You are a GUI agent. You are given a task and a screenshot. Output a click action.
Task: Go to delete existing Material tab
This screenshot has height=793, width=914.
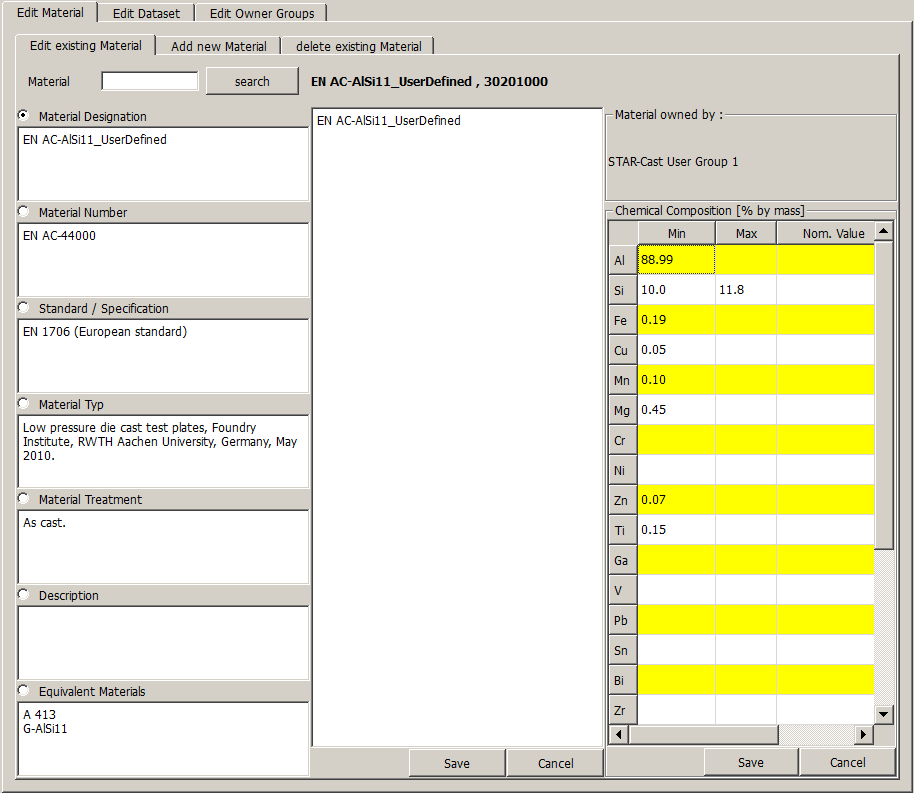pyautogui.click(x=358, y=46)
